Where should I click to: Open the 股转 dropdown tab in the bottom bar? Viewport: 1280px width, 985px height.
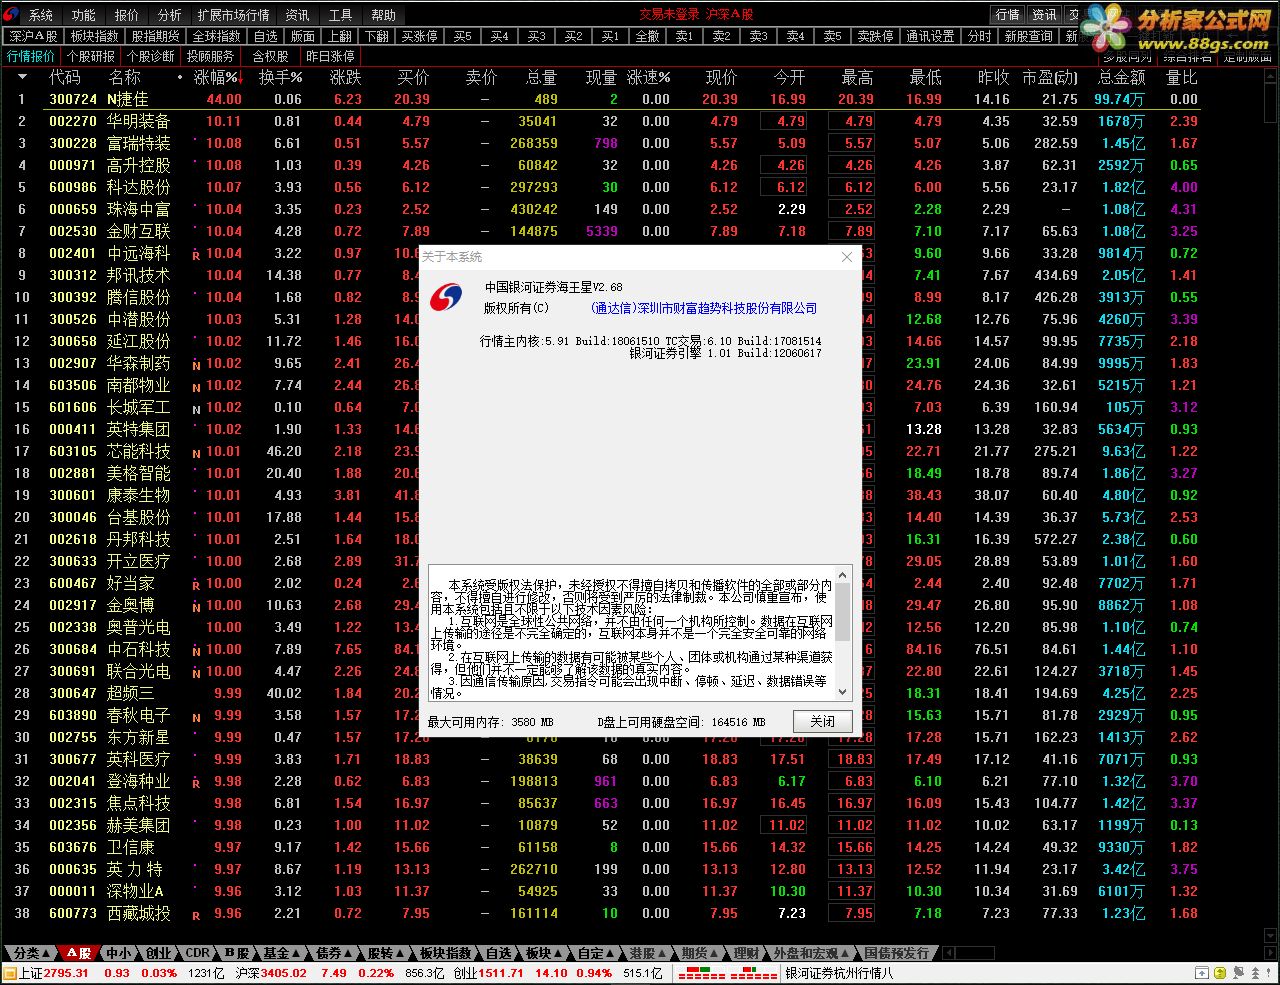387,953
